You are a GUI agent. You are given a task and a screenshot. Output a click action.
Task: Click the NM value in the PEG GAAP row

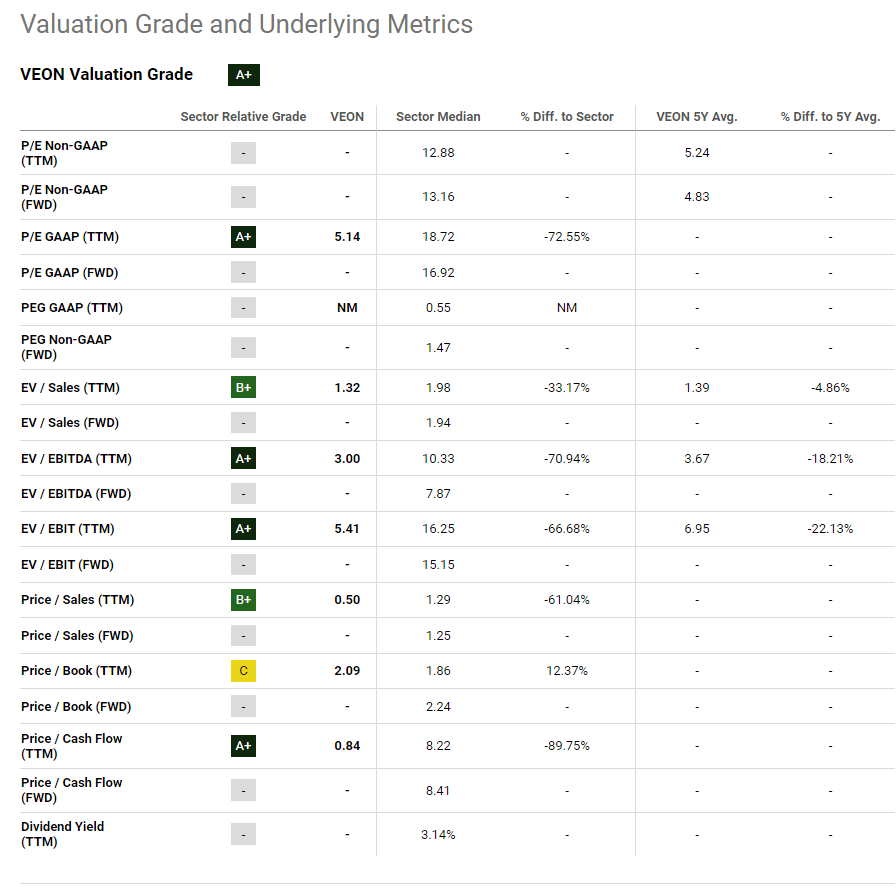(x=347, y=308)
